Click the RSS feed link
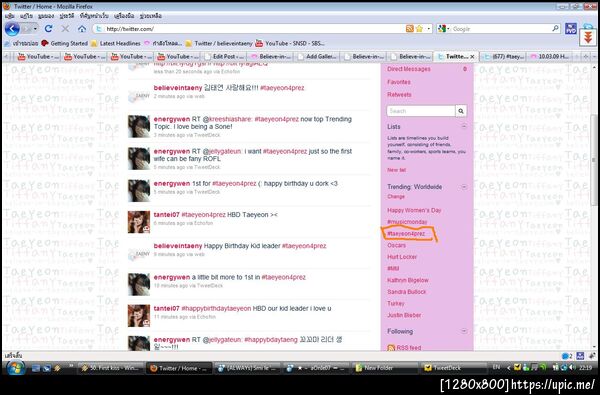 pos(409,348)
